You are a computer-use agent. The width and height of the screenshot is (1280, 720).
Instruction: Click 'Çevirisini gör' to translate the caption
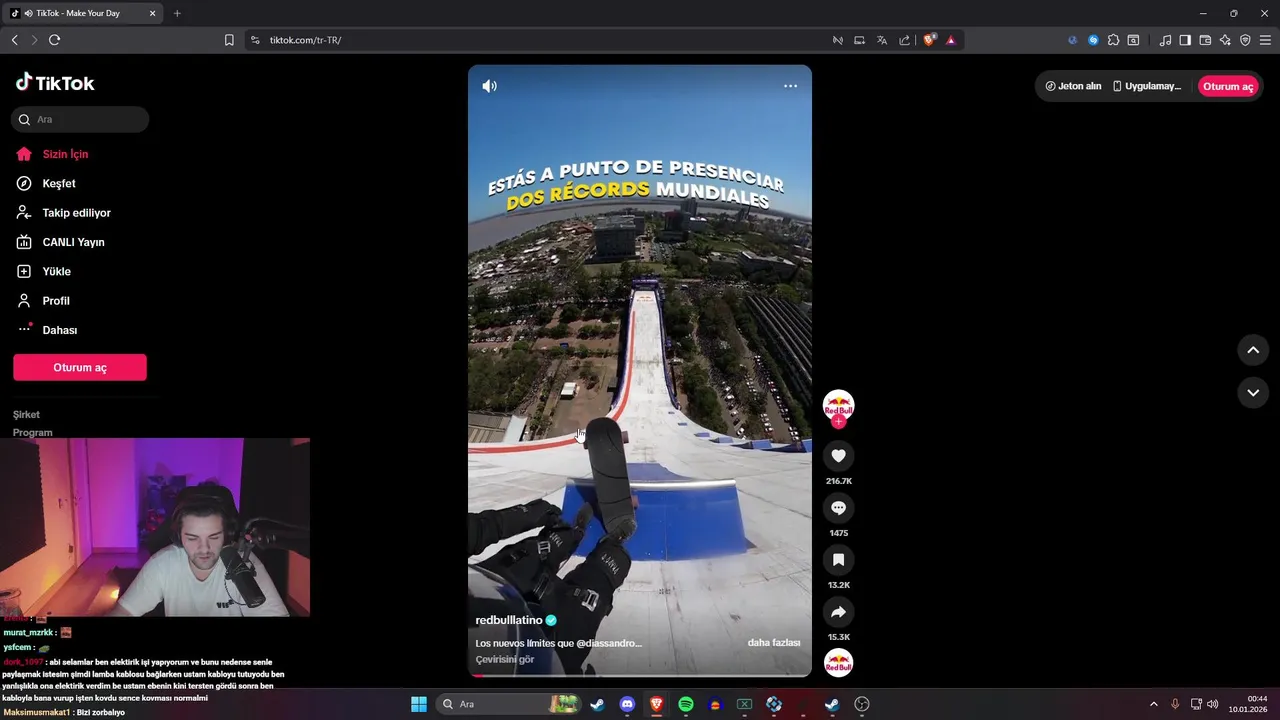tap(505, 660)
